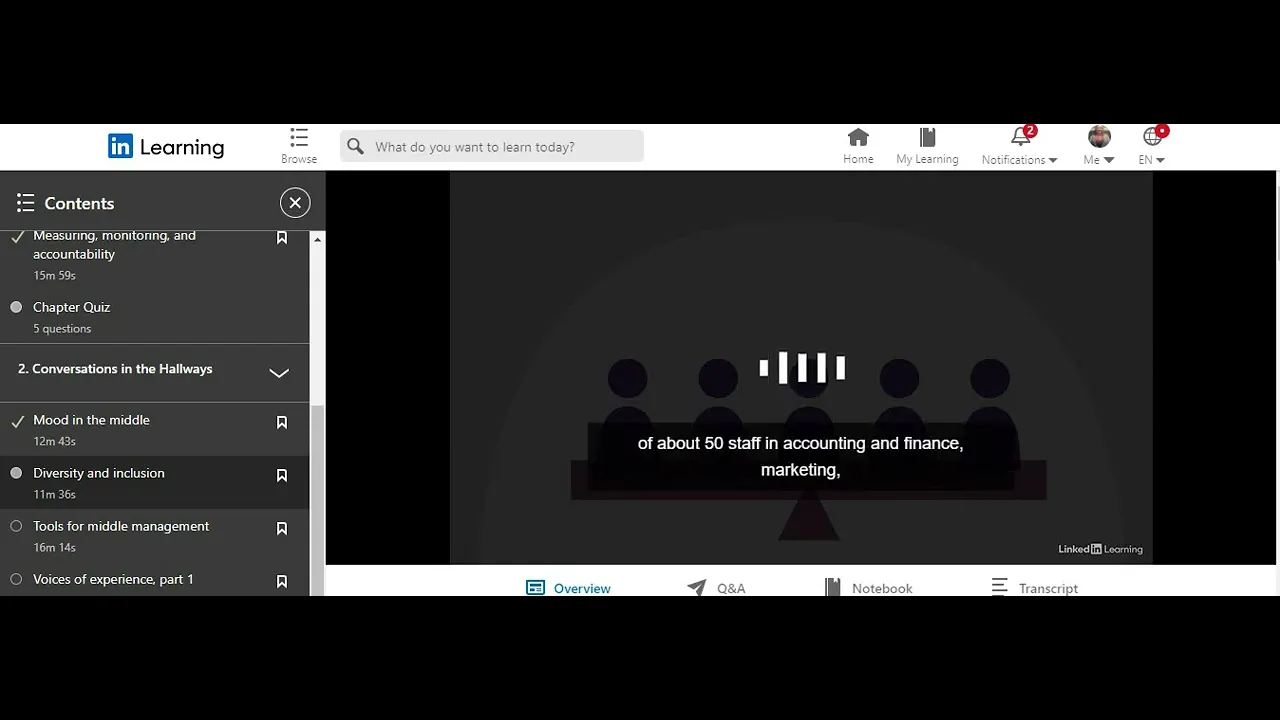Open the Notifications bell icon
This screenshot has height=720, width=1280.
[1020, 137]
